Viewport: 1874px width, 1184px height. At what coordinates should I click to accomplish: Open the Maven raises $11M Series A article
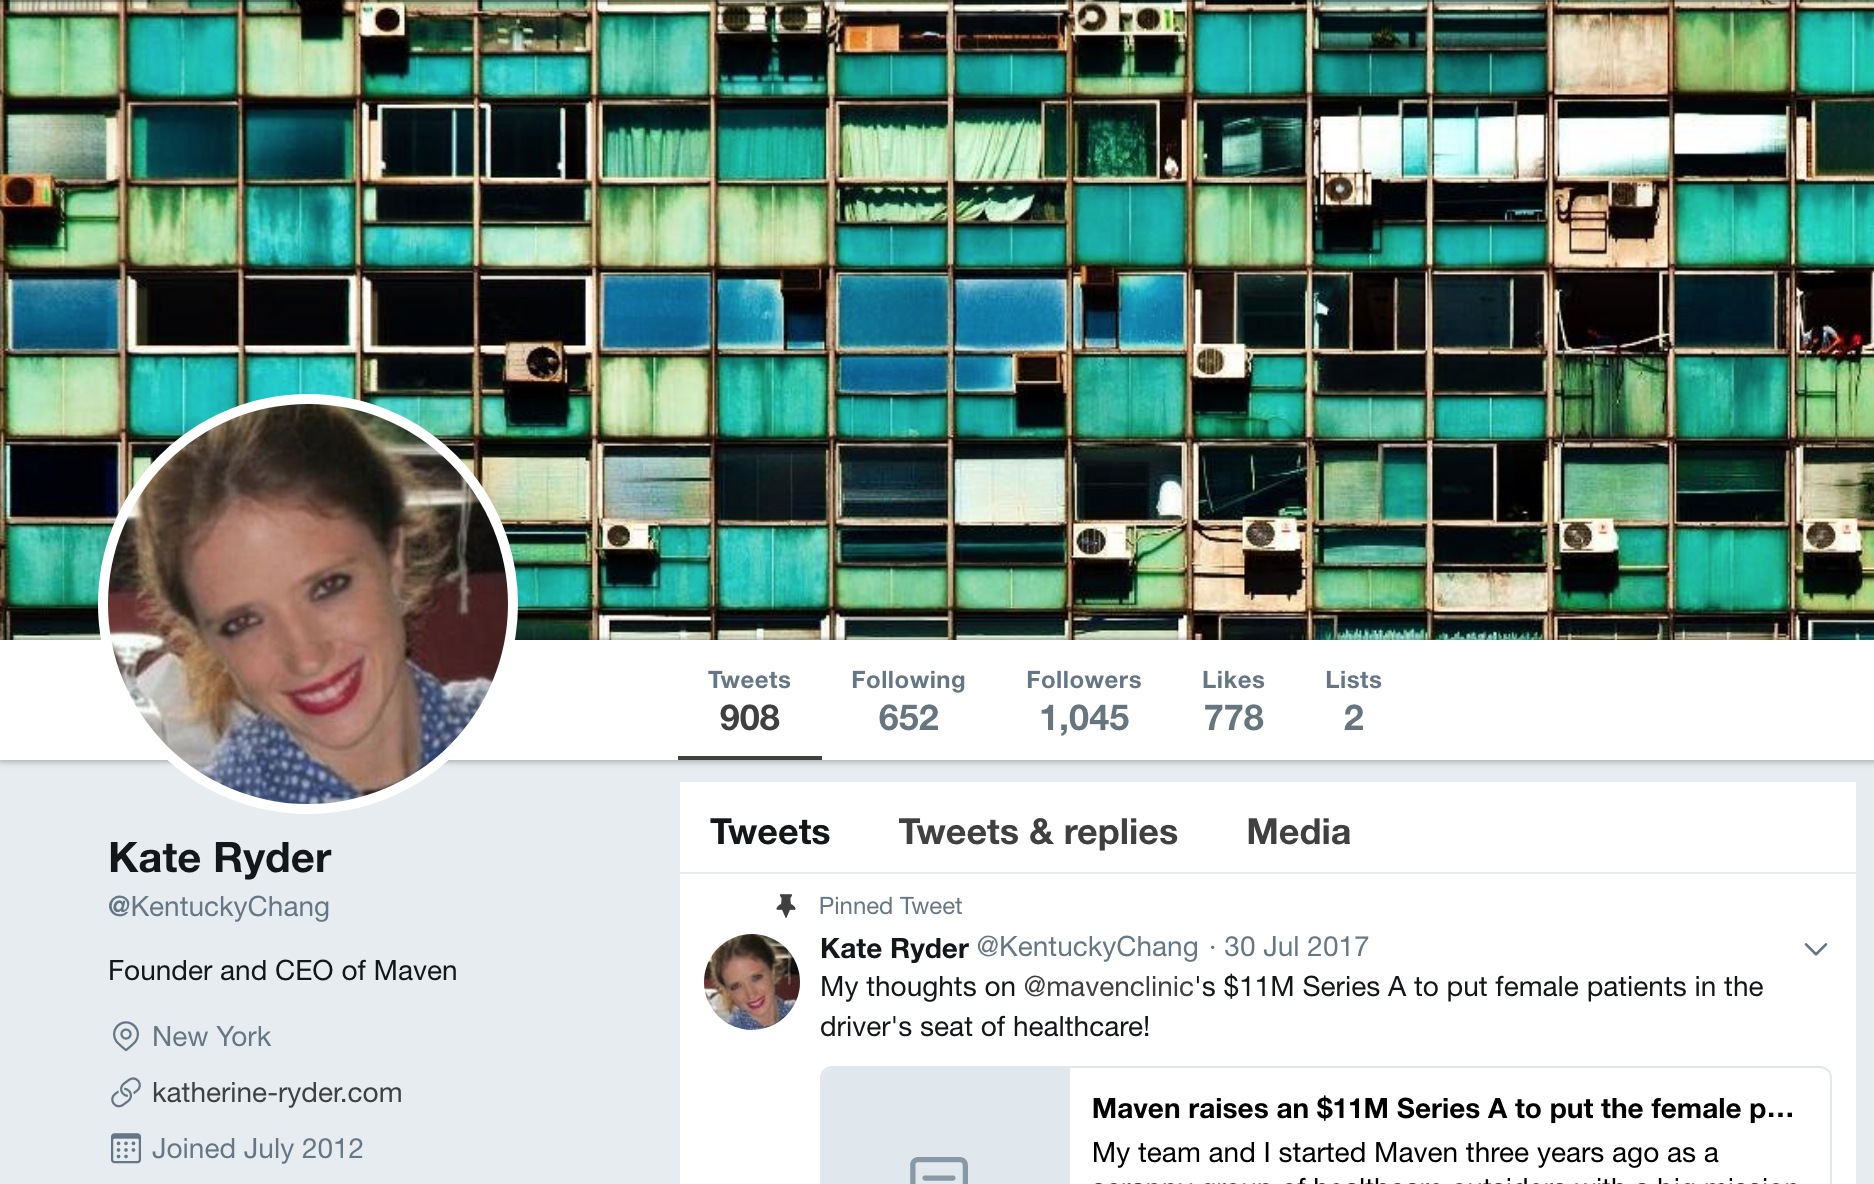pyautogui.click(x=1442, y=1109)
